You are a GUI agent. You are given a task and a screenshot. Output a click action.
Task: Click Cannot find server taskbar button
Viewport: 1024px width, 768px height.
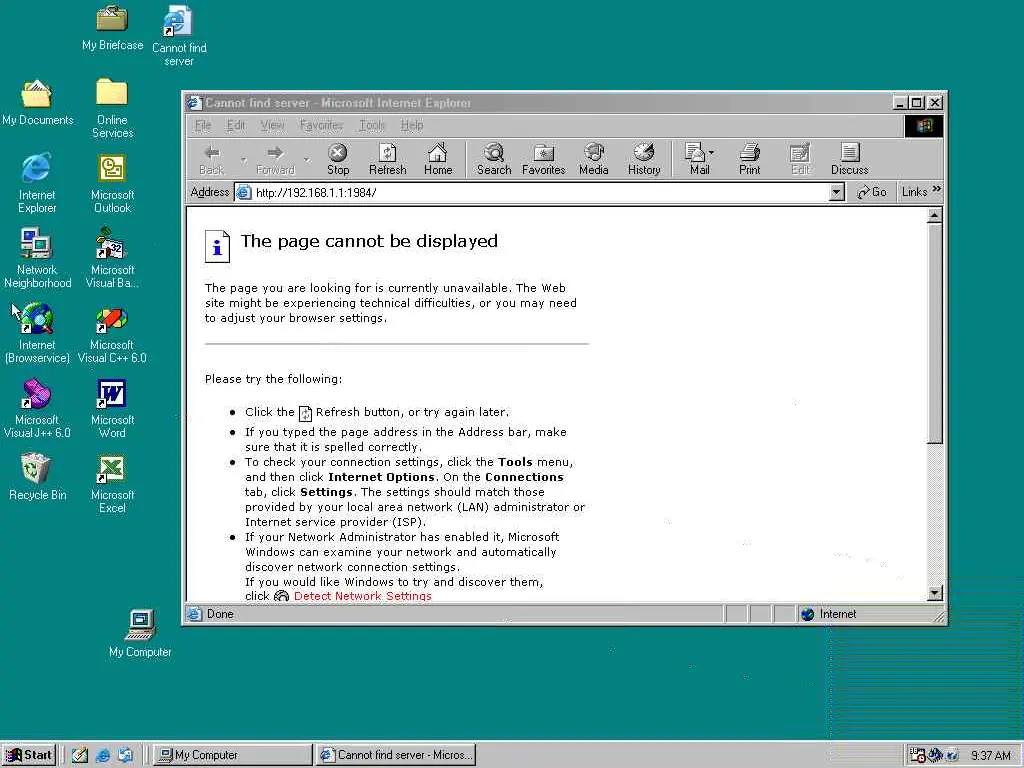(x=396, y=755)
